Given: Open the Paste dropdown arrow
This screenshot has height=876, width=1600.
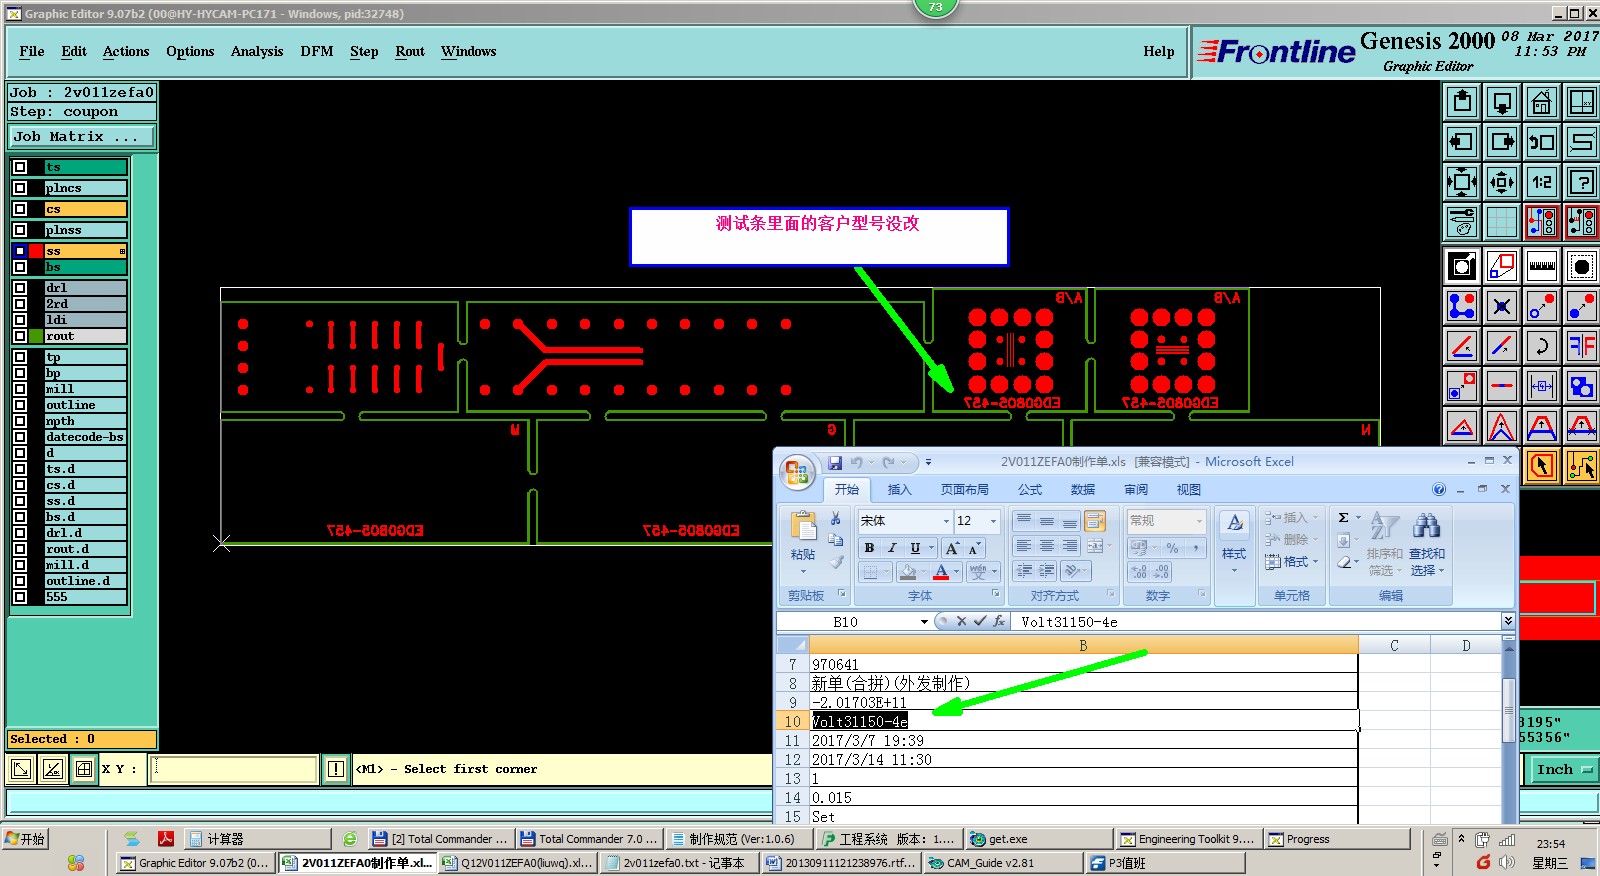Looking at the screenshot, I should click(803, 571).
